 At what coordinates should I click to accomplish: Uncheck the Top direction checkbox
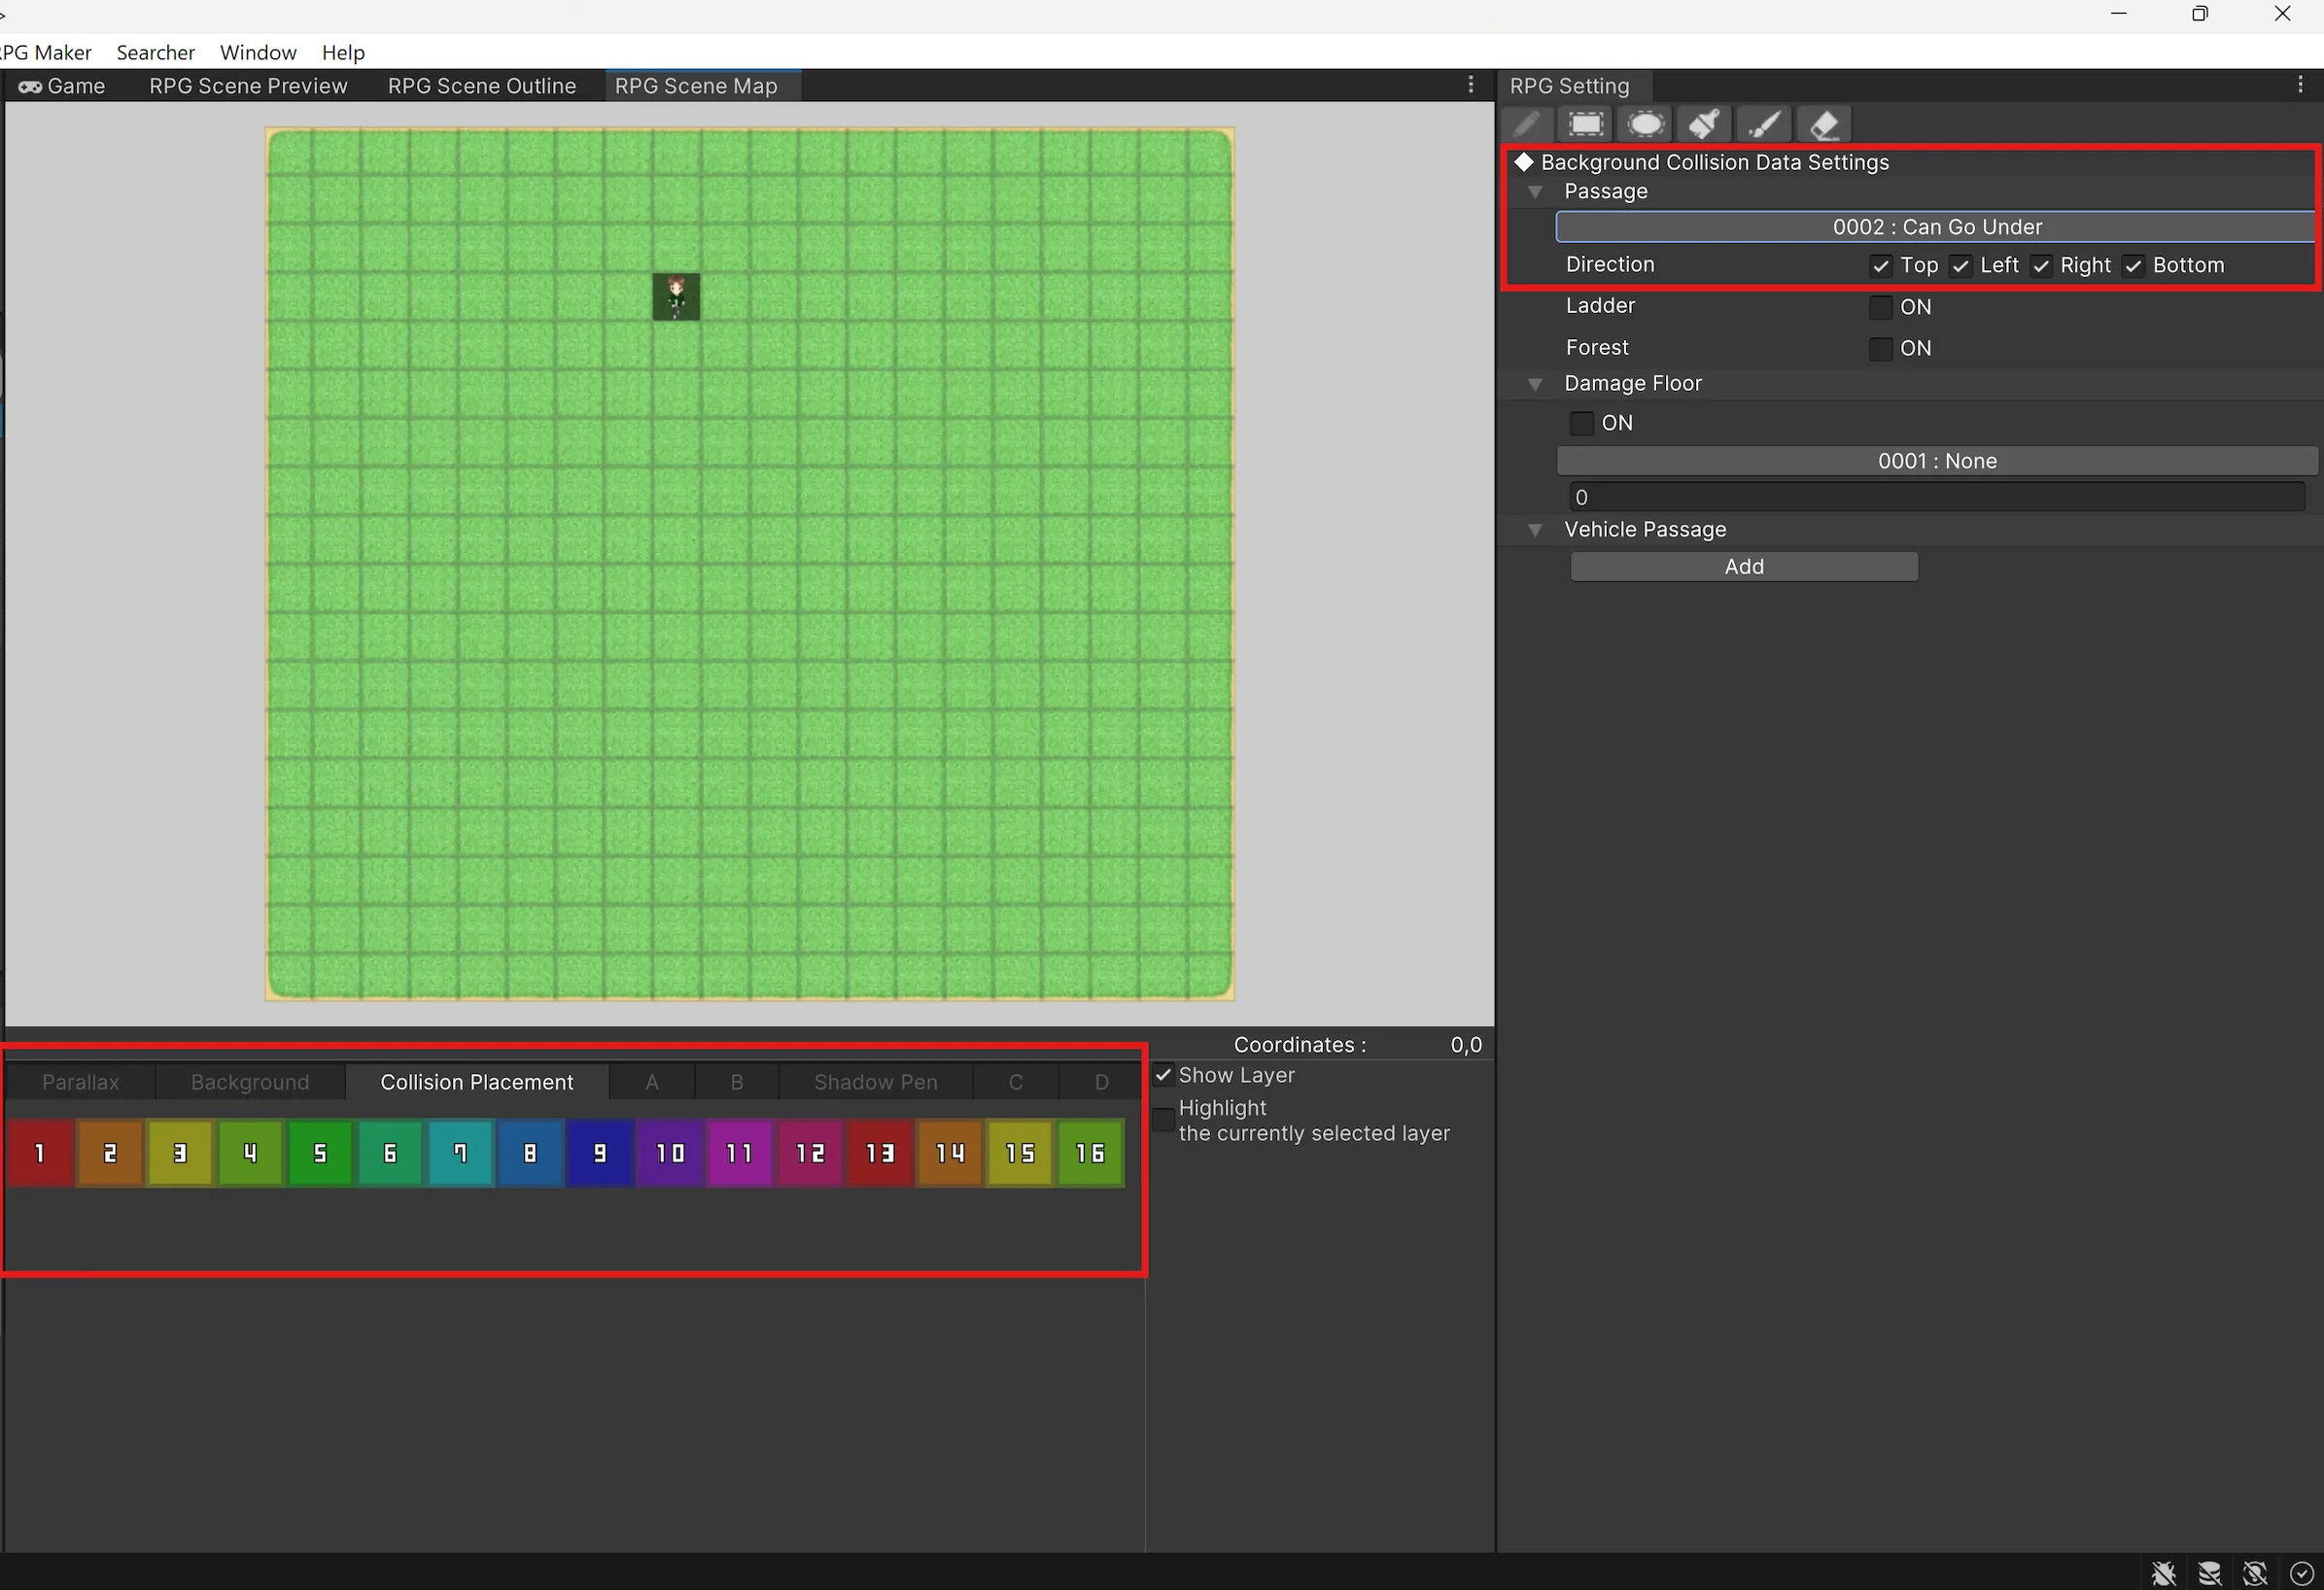1880,266
